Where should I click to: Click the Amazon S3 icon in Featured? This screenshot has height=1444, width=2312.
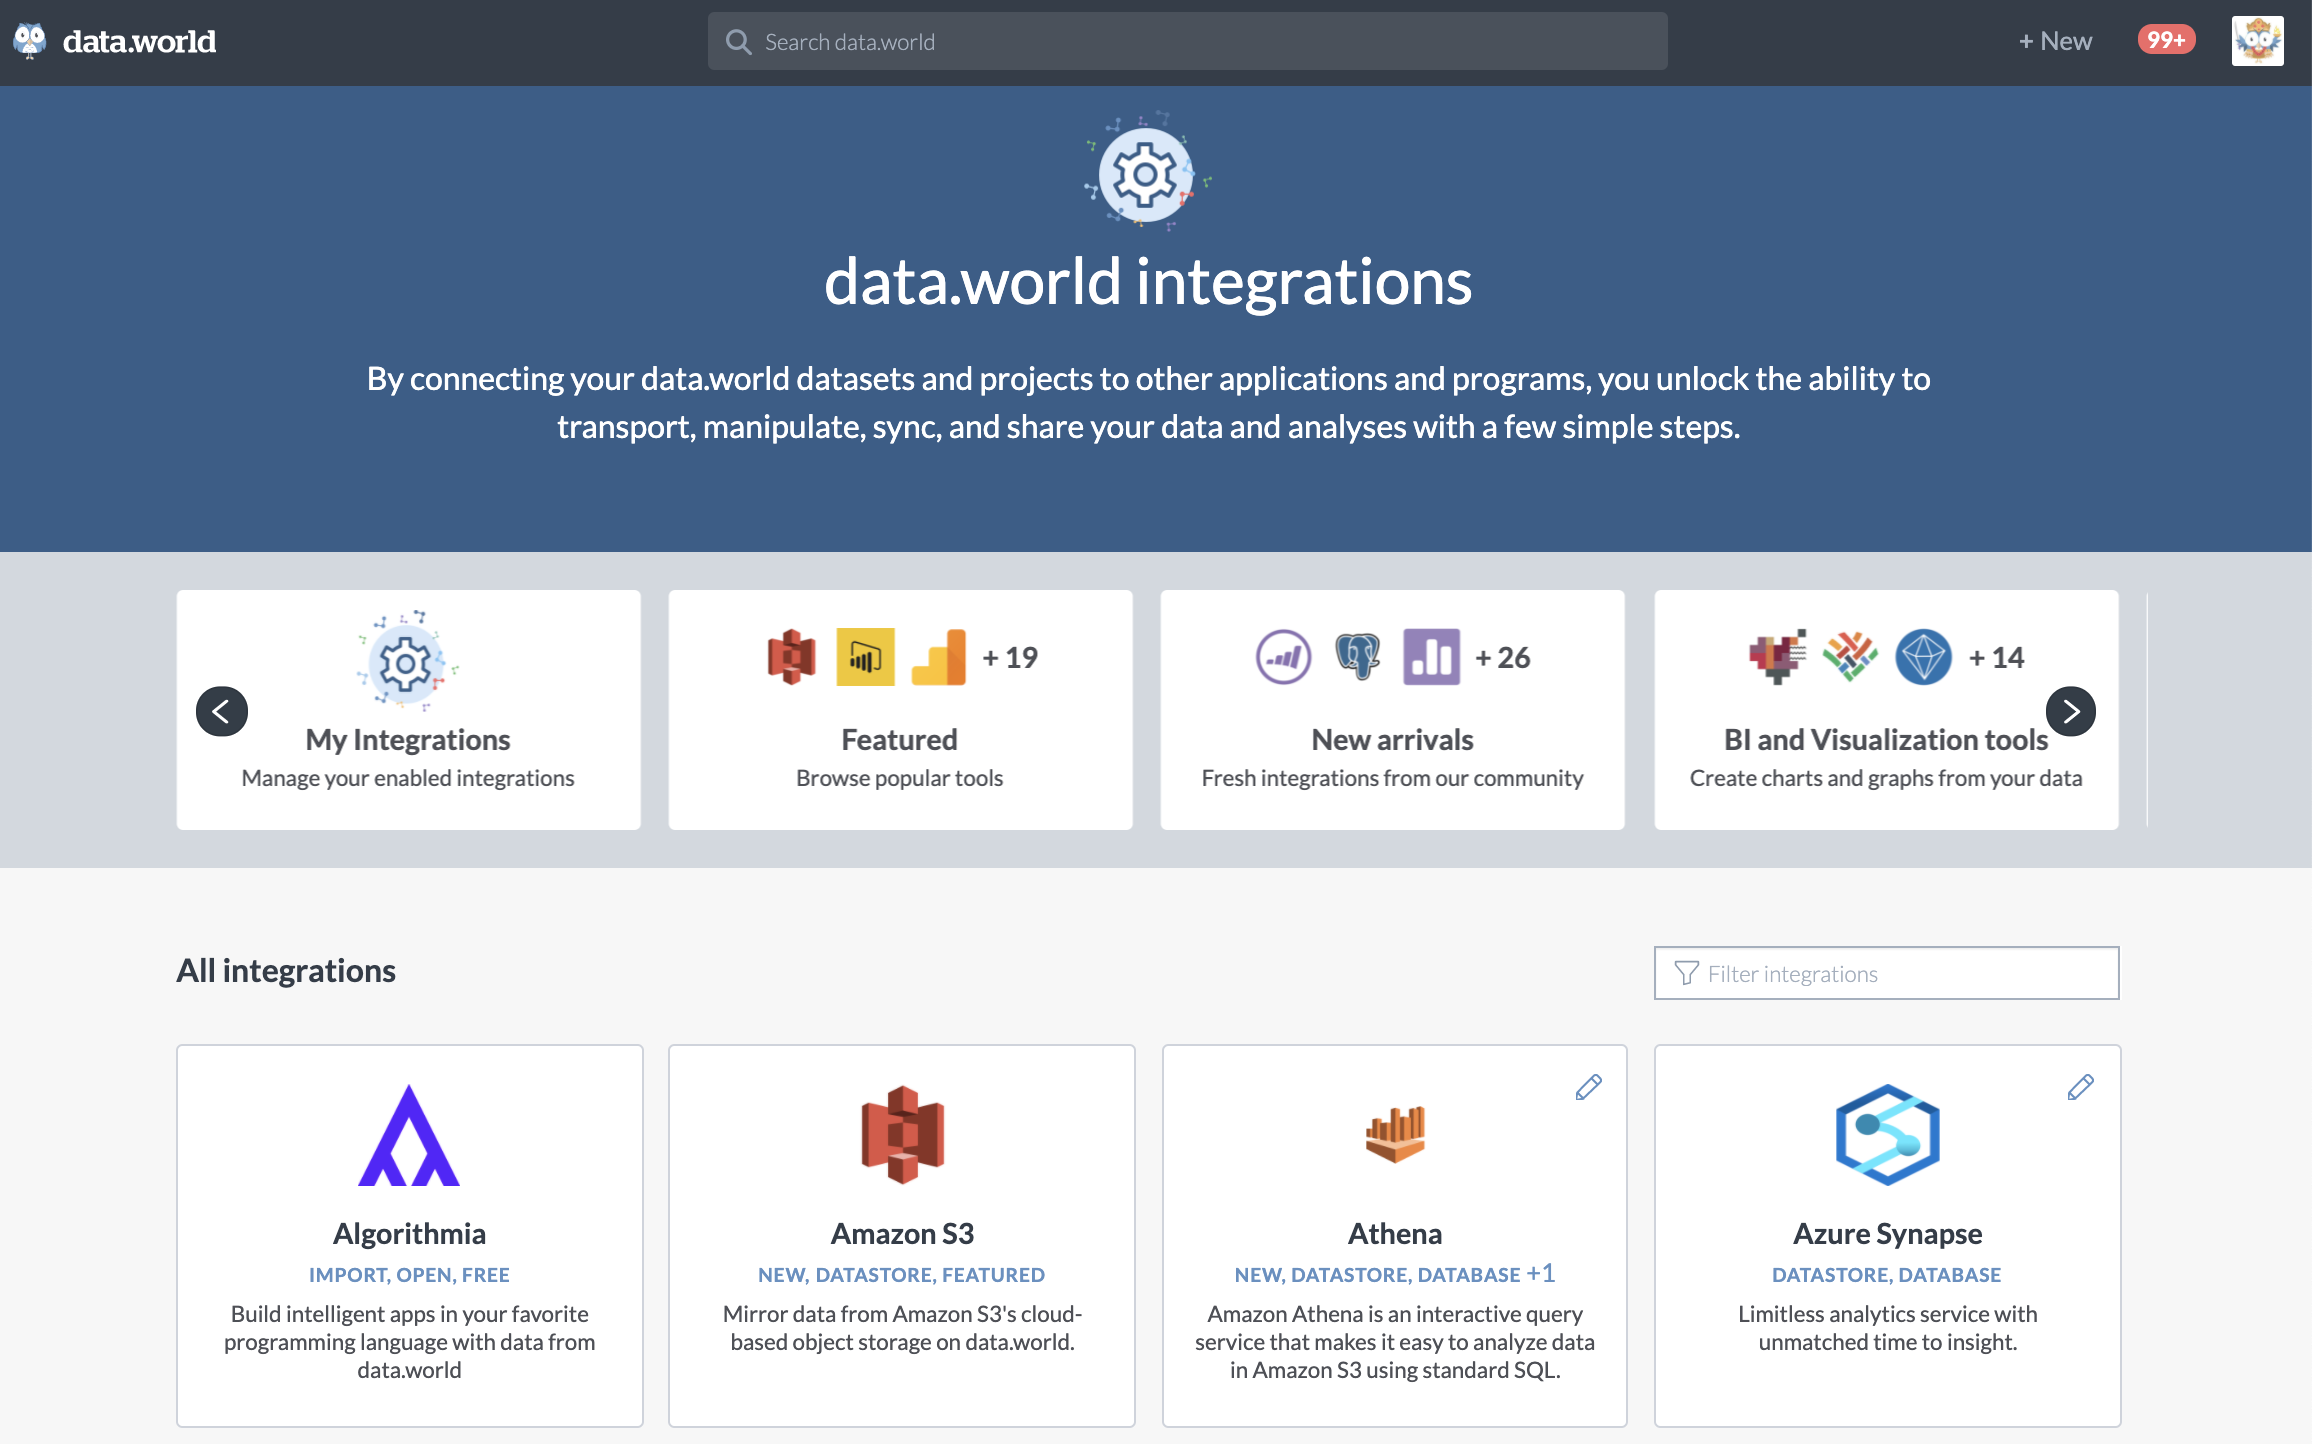tap(792, 657)
